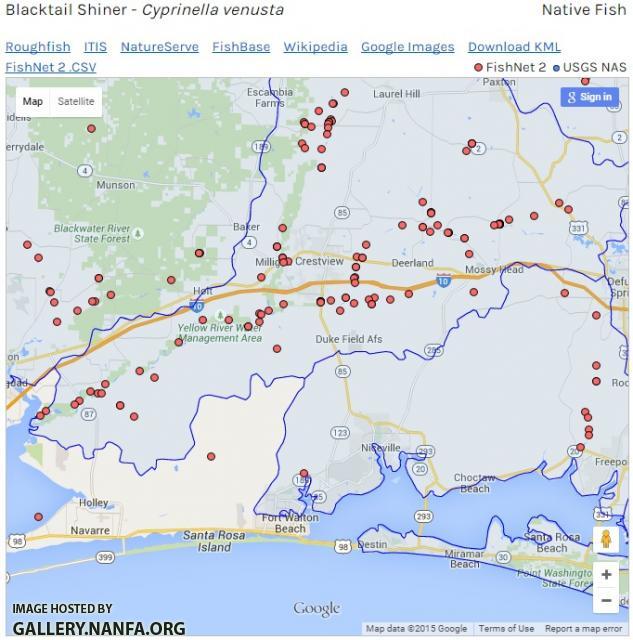Screen dimensions: 633x640
Task: Zoom in with the plus button
Action: tap(606, 574)
